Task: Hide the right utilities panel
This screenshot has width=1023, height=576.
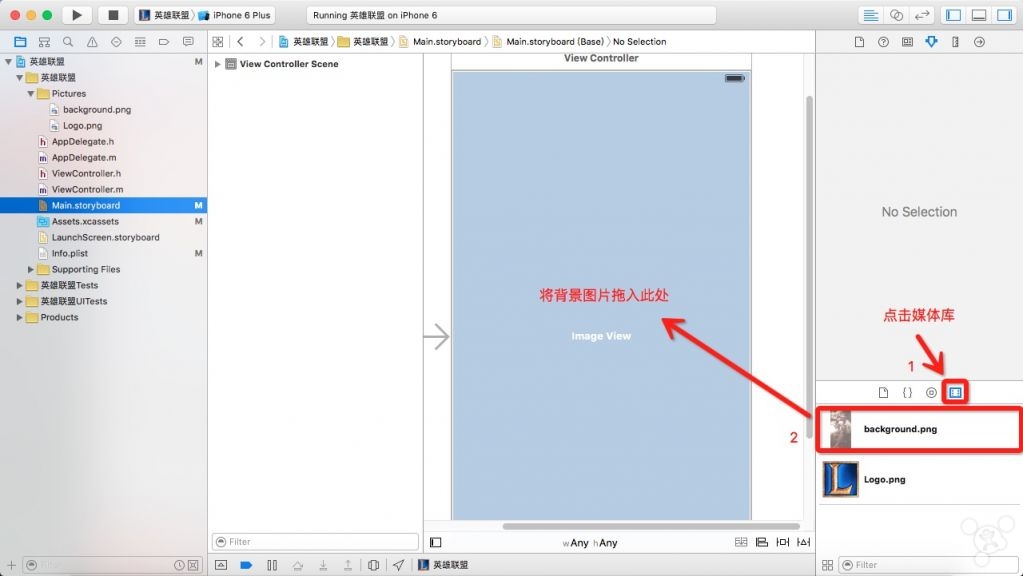Action: pyautogui.click(x=1003, y=15)
